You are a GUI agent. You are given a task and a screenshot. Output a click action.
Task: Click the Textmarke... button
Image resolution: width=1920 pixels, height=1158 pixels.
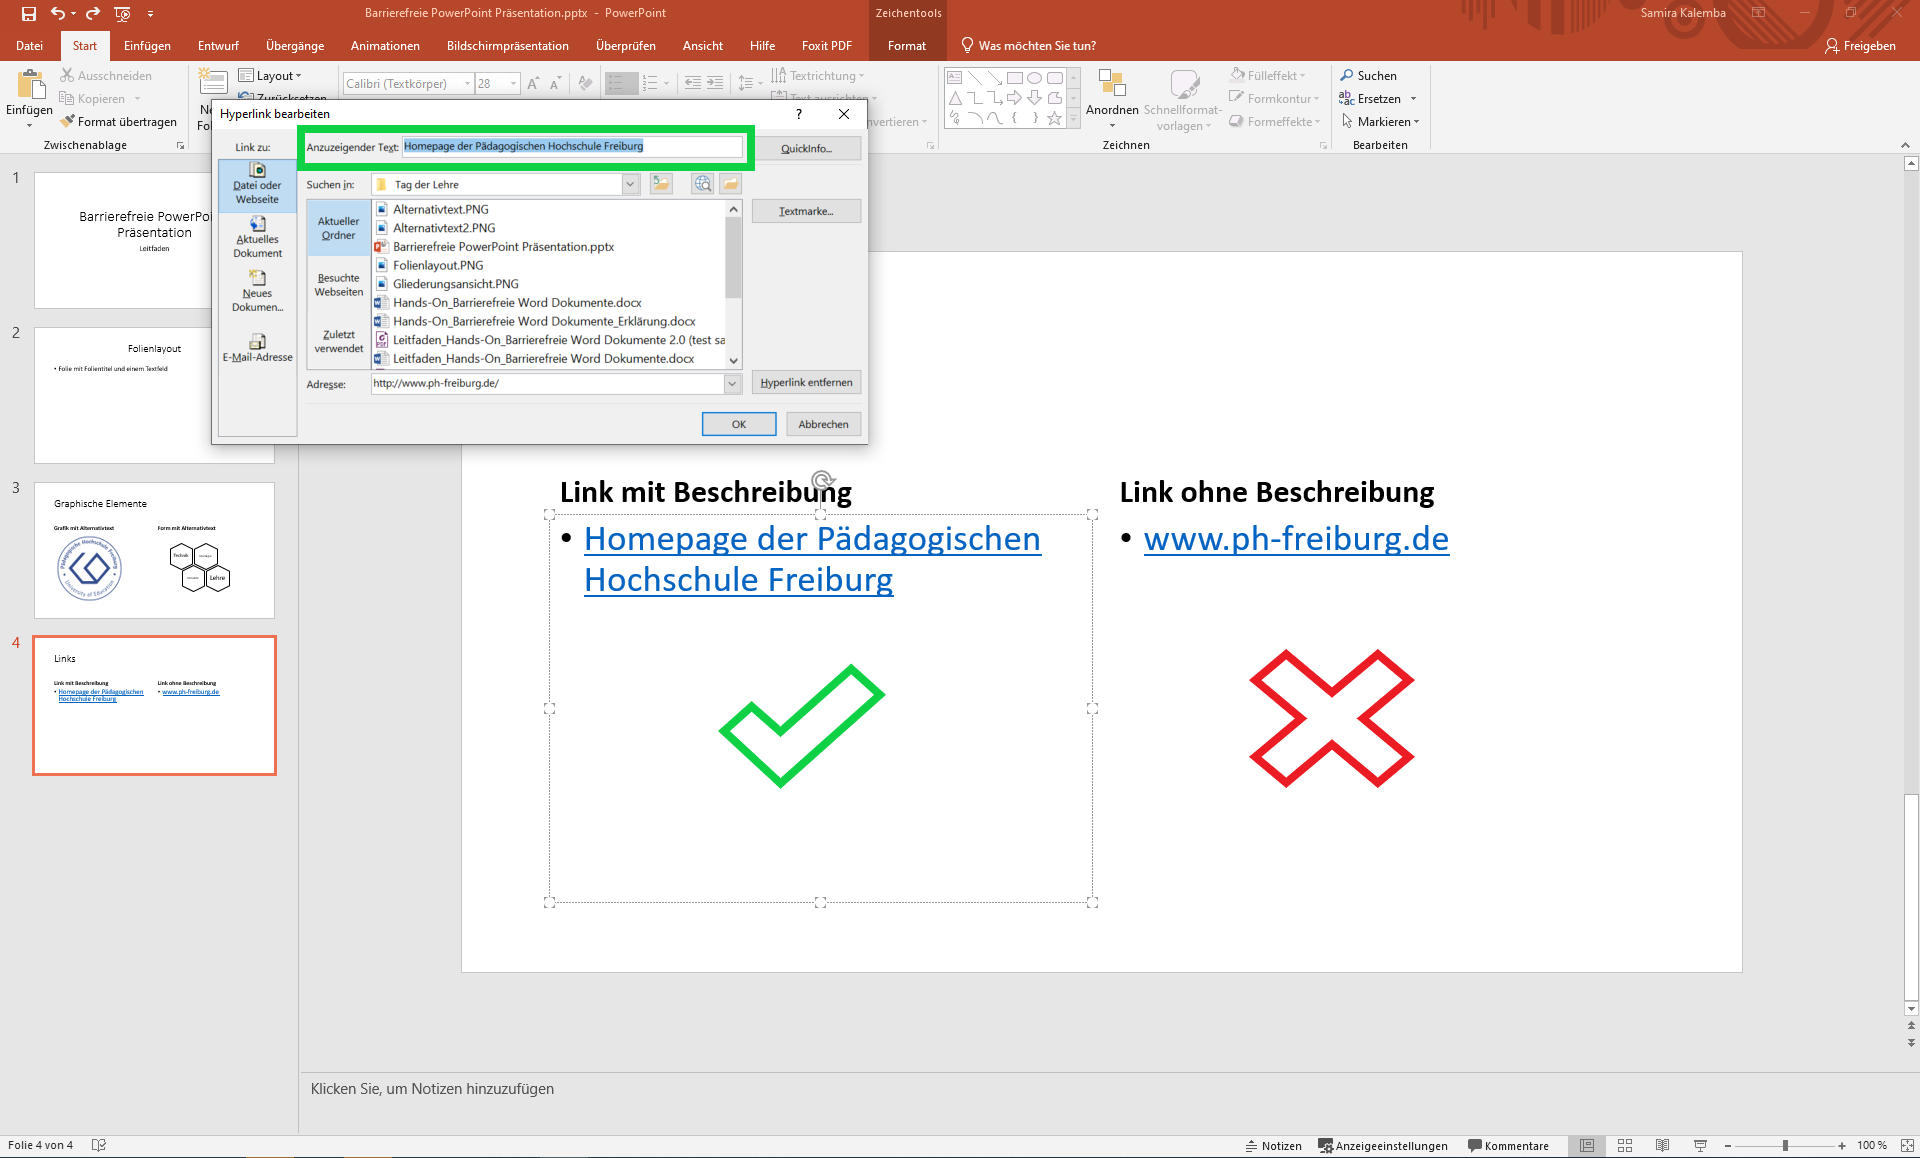click(x=806, y=211)
